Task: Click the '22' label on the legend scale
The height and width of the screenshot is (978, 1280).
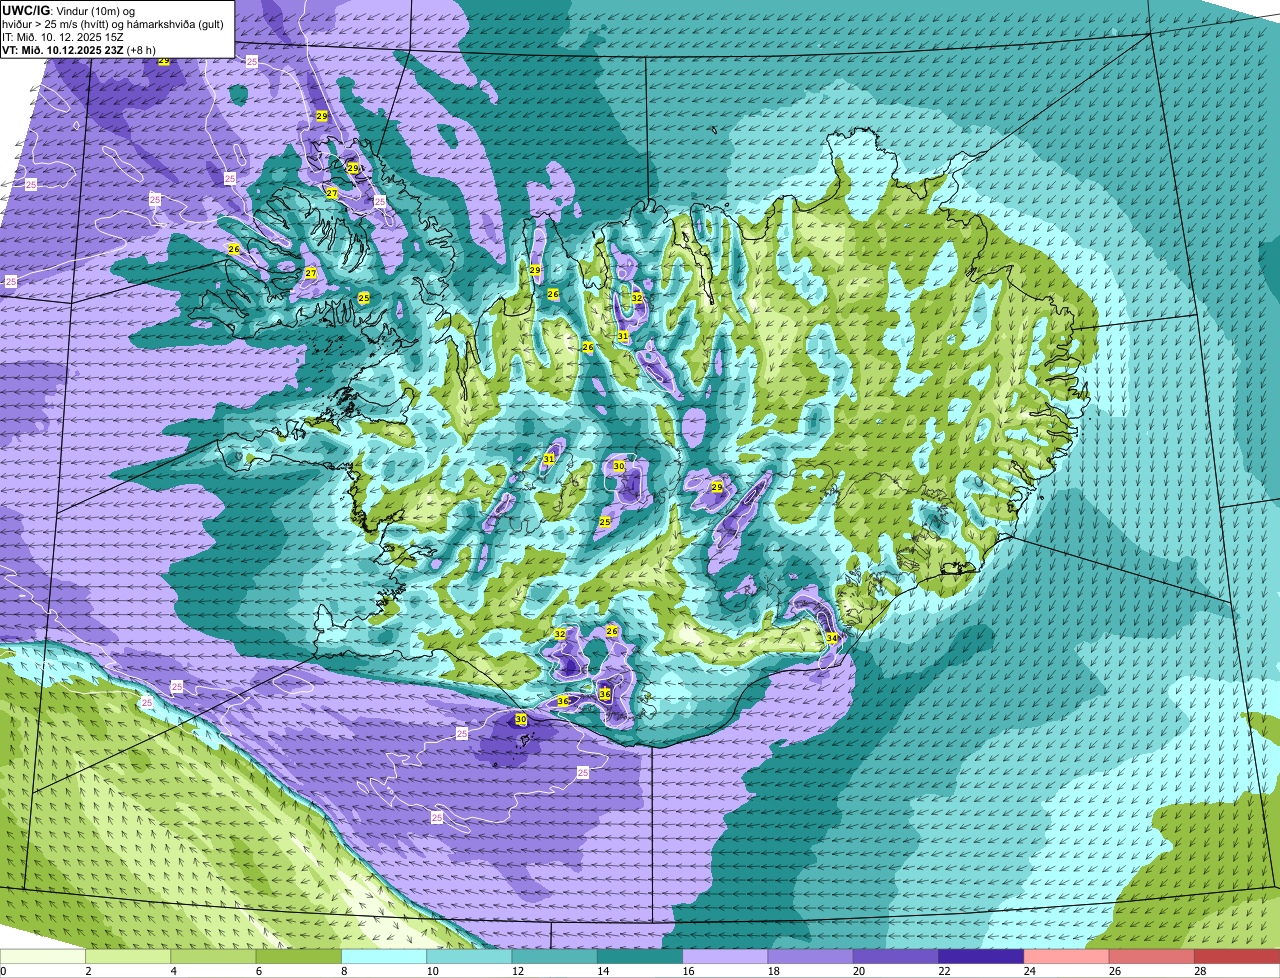Action: pyautogui.click(x=943, y=971)
